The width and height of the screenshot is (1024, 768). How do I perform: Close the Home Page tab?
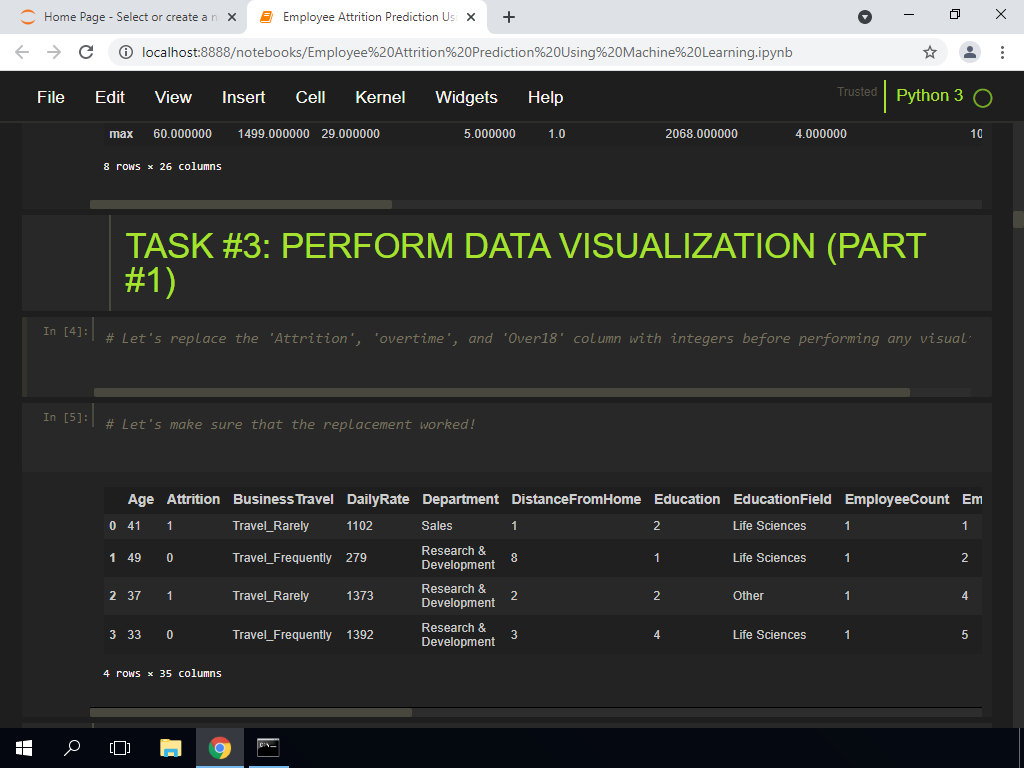[x=232, y=18]
